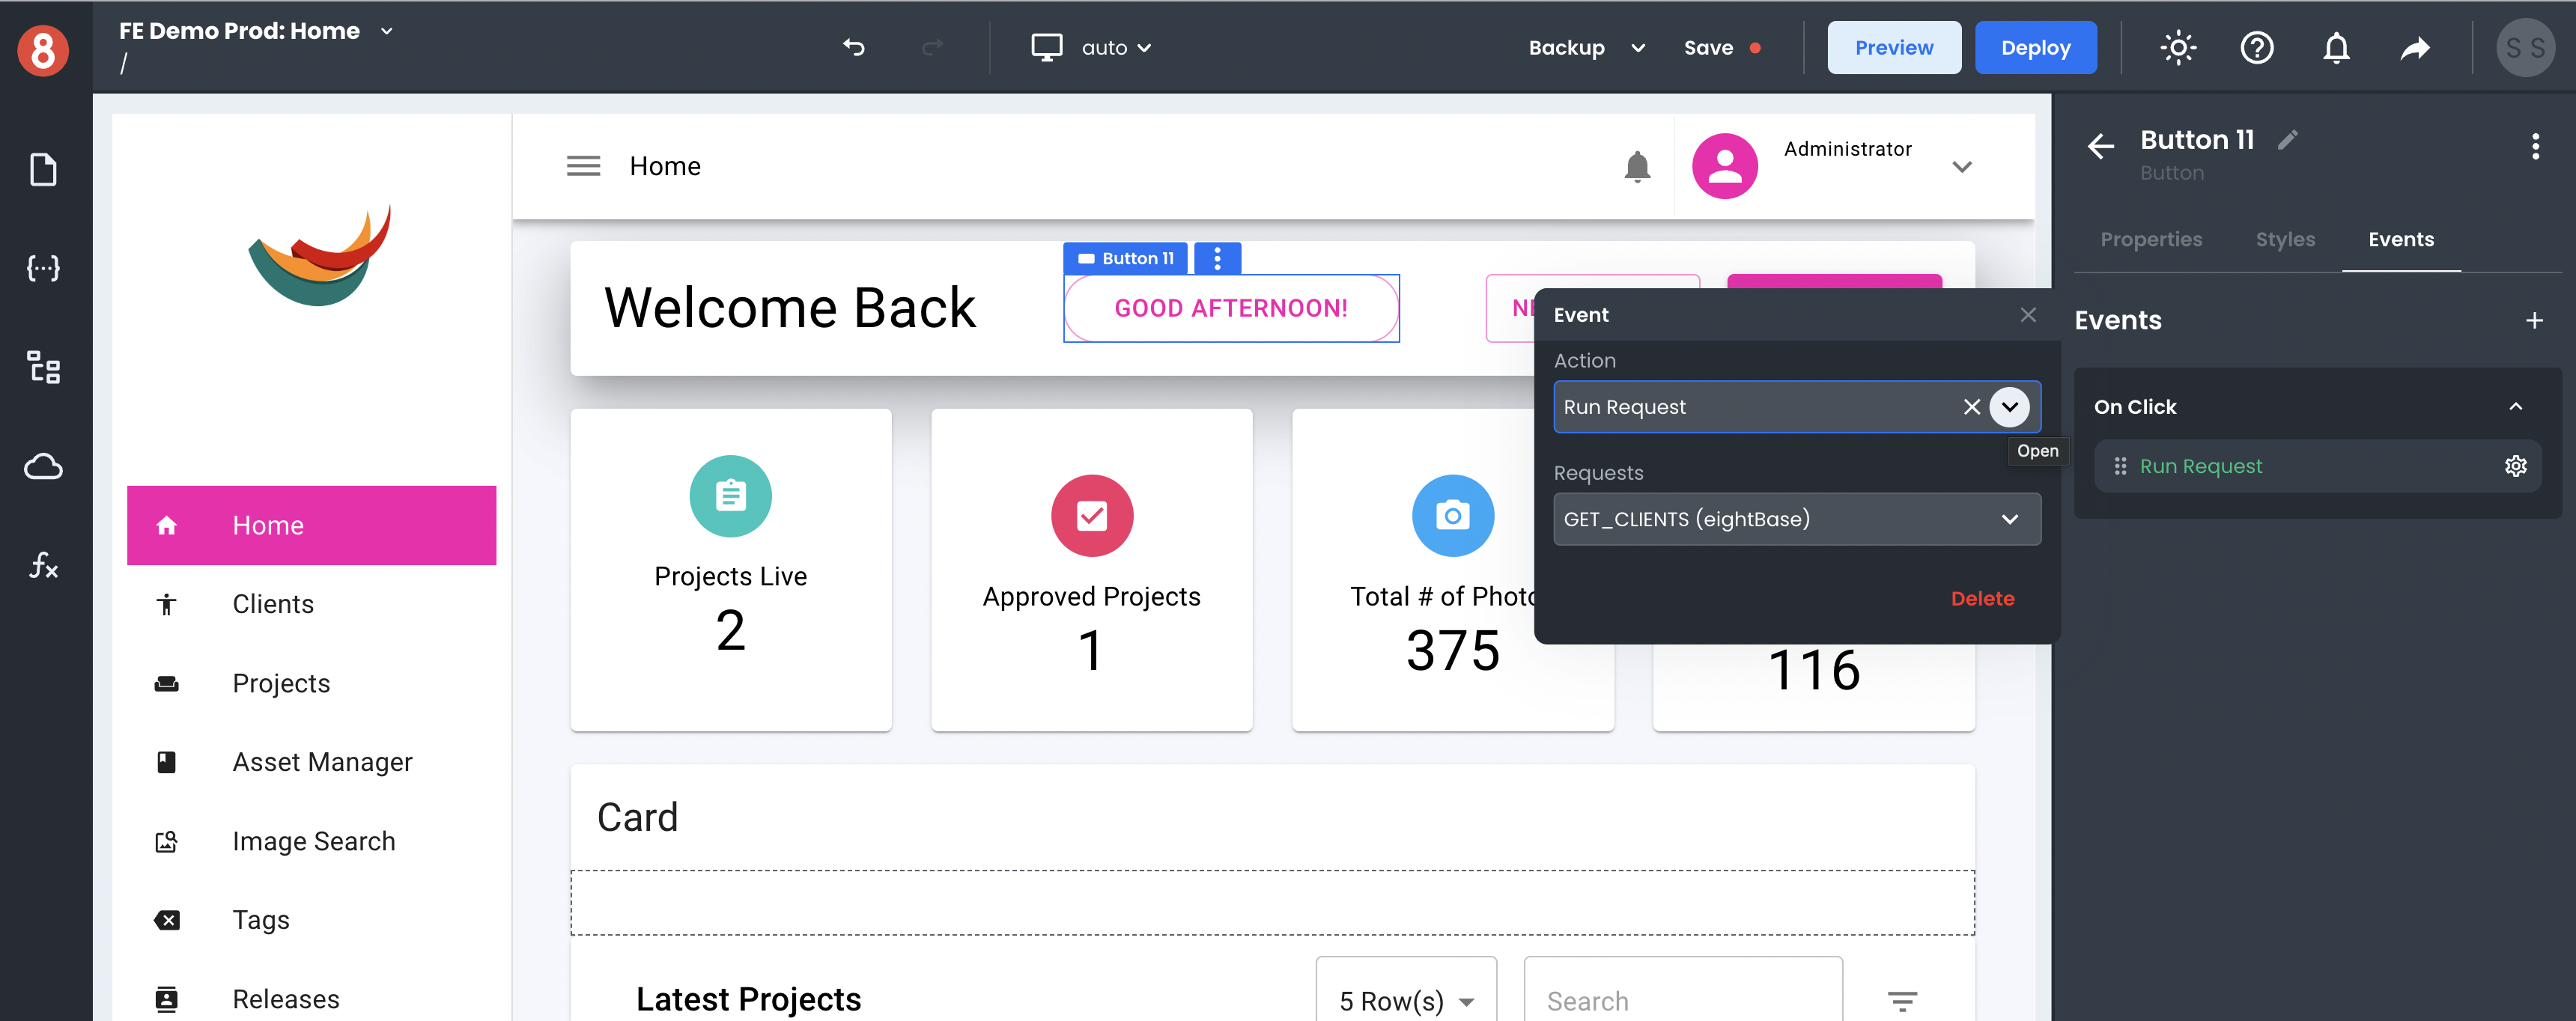Click the undo arrow in top bar
The width and height of the screenshot is (2576, 1021).
(853, 47)
